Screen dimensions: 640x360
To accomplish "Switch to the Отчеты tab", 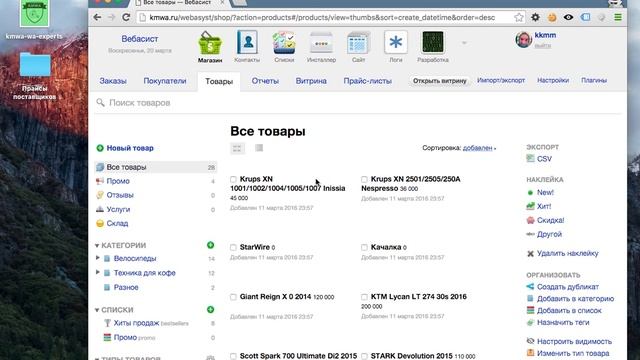I will pyautogui.click(x=265, y=81).
